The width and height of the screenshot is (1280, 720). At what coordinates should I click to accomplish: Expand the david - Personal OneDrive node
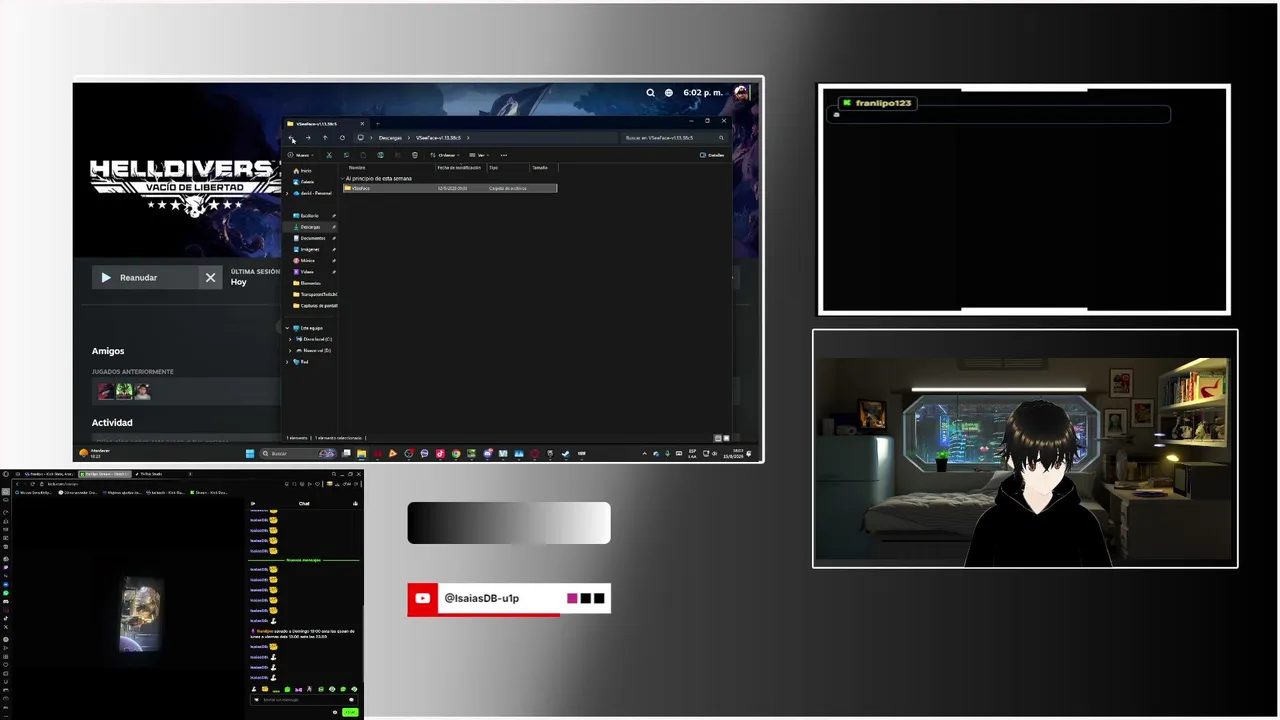(288, 193)
